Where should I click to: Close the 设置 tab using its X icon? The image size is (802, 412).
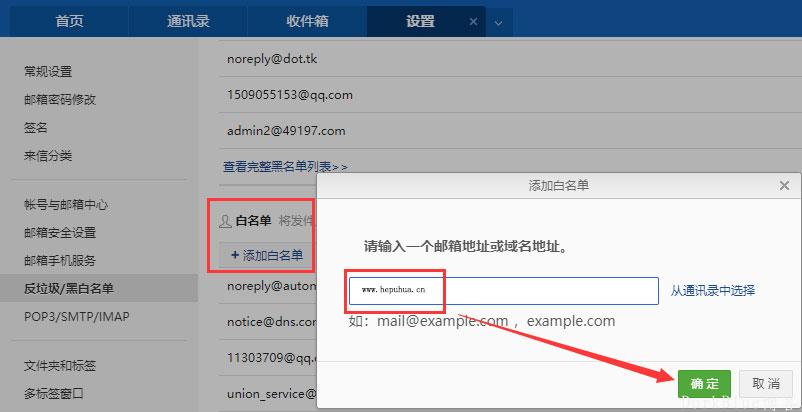click(473, 21)
